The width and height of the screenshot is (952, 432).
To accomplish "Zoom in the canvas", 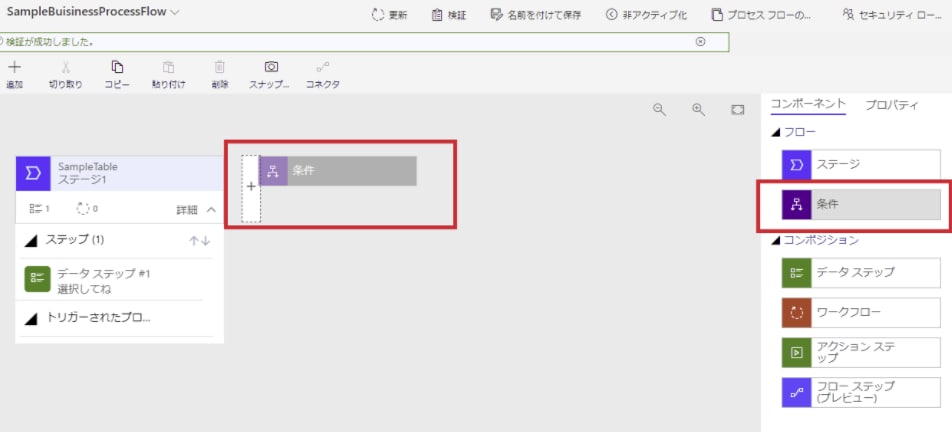I will point(699,109).
